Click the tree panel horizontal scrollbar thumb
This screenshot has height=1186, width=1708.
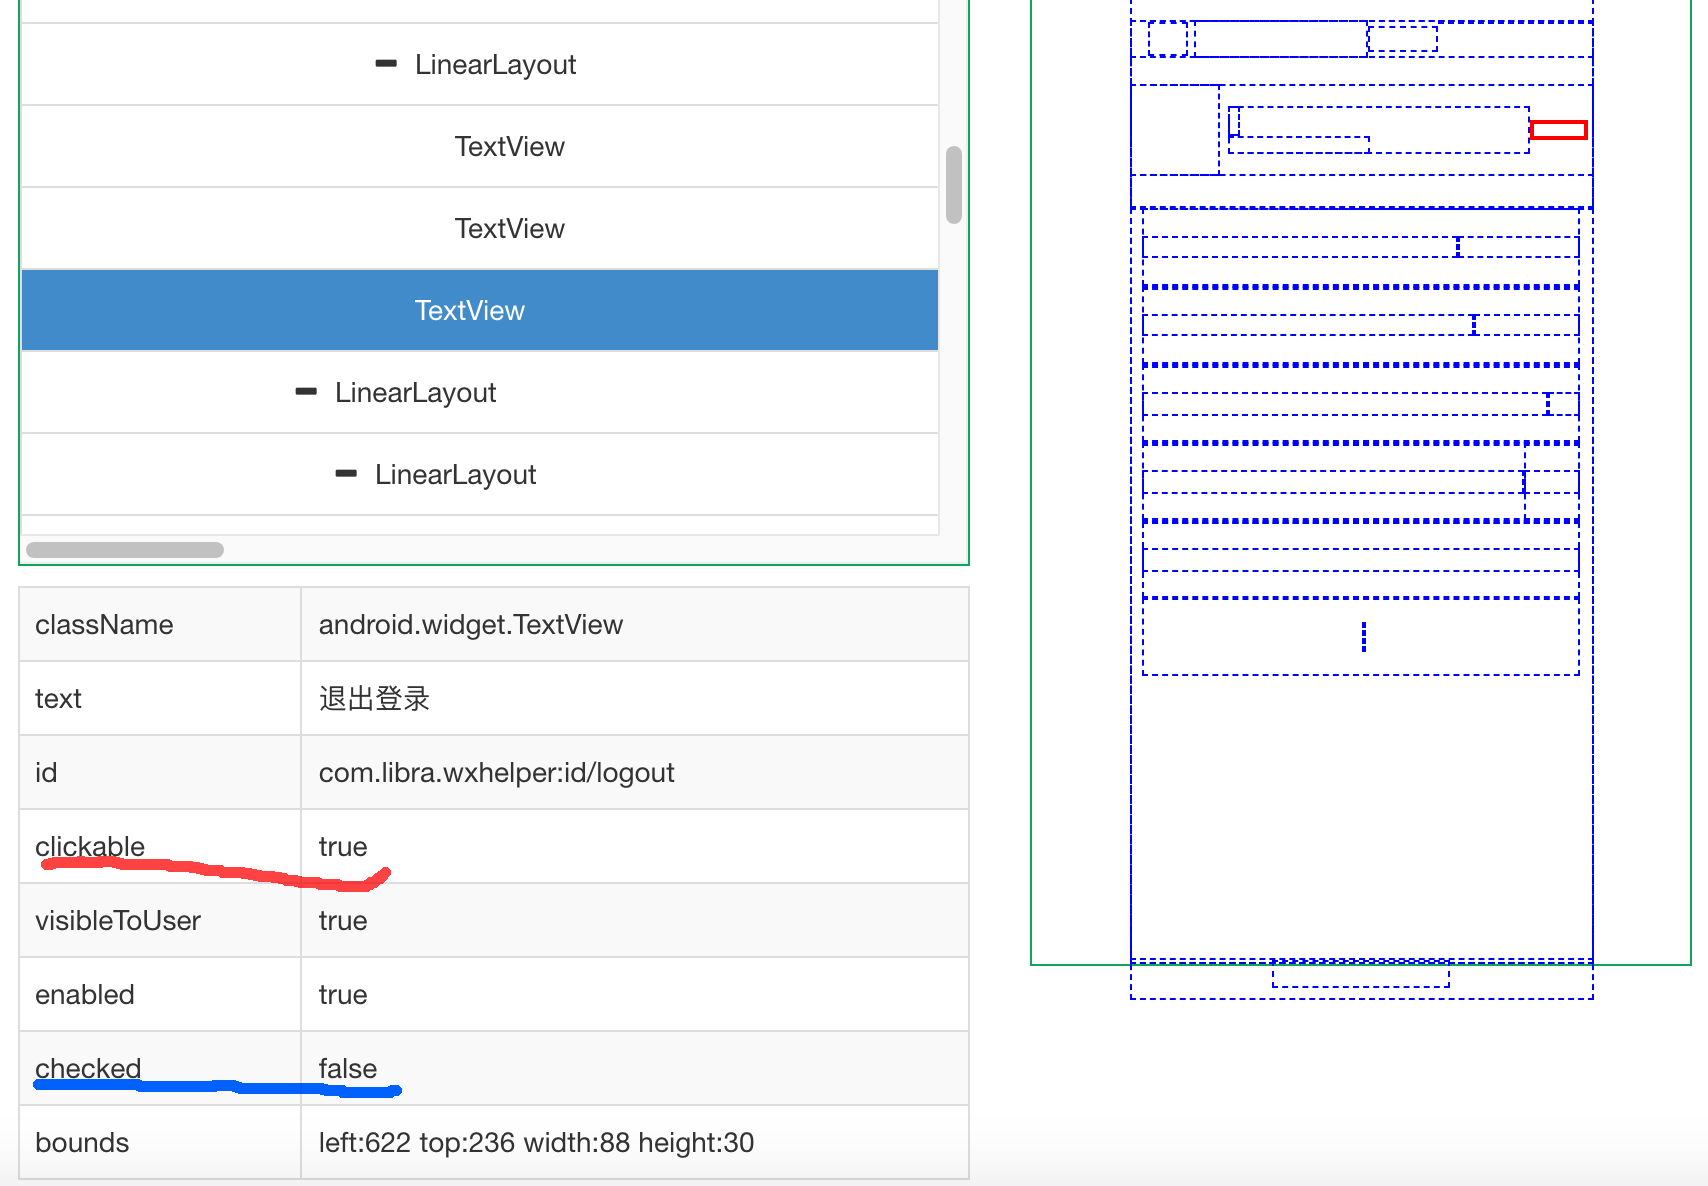coord(125,550)
